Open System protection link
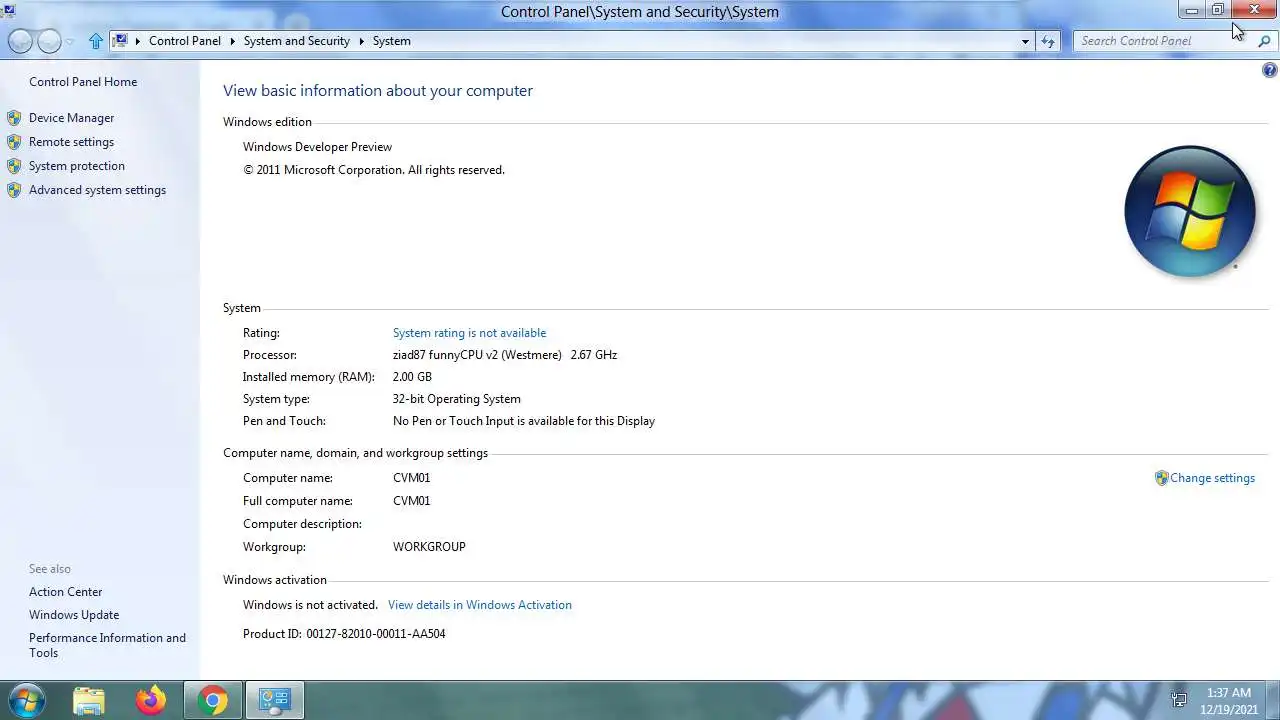 pyautogui.click(x=77, y=166)
